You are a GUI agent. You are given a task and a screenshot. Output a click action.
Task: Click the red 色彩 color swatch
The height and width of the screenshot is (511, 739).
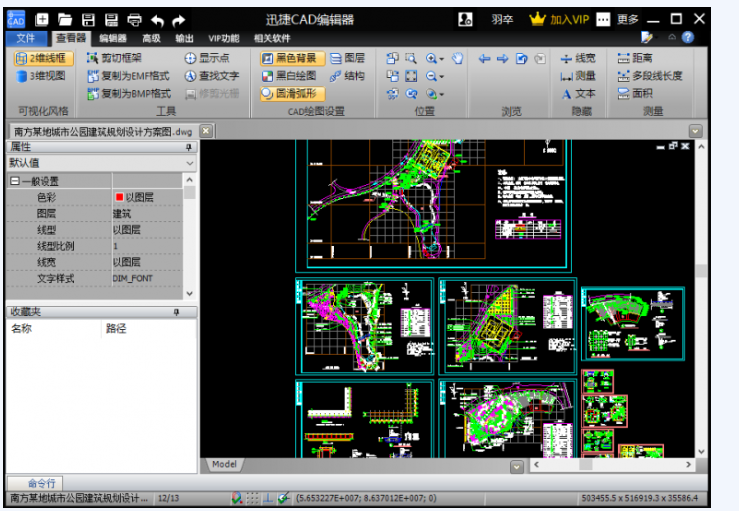click(118, 198)
